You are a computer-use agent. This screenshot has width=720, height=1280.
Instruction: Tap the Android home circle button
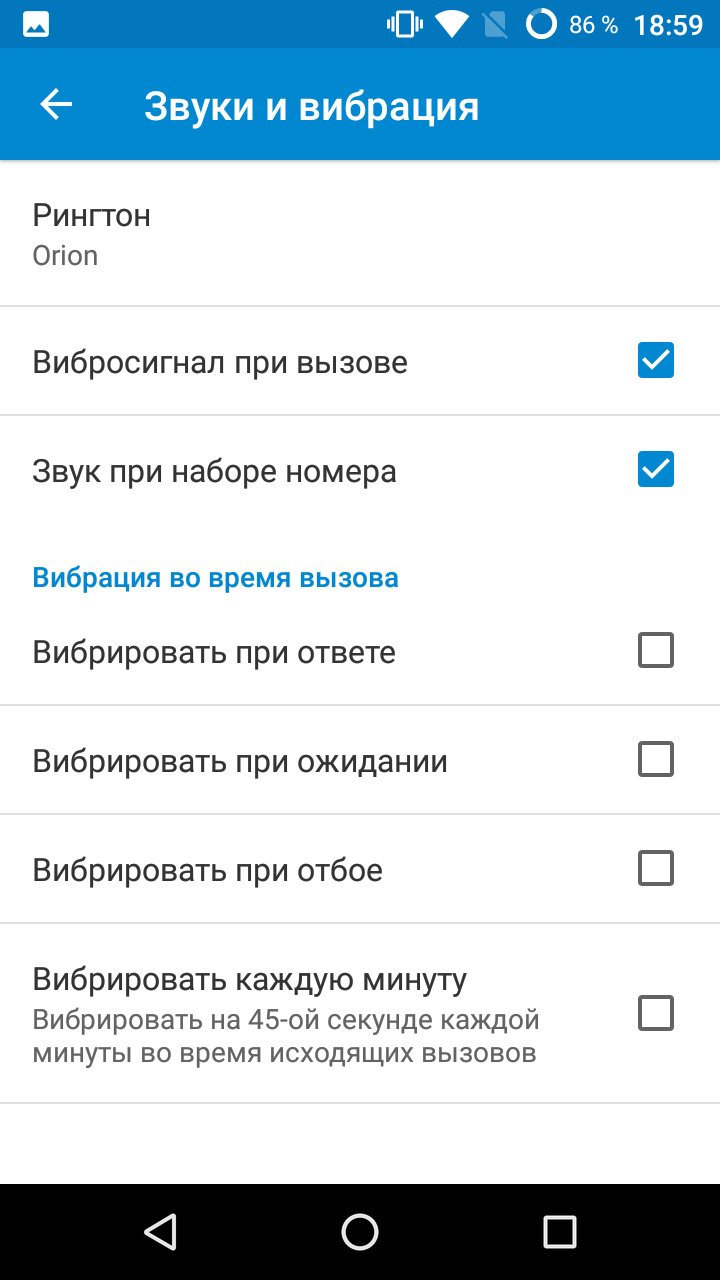click(x=360, y=1232)
